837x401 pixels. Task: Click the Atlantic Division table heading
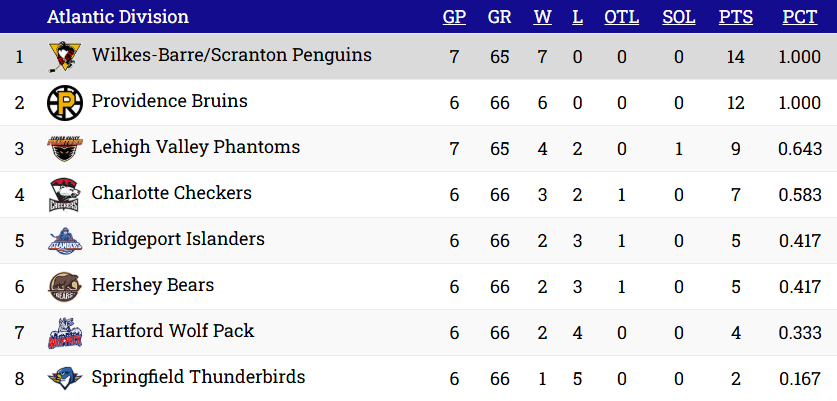(x=118, y=17)
